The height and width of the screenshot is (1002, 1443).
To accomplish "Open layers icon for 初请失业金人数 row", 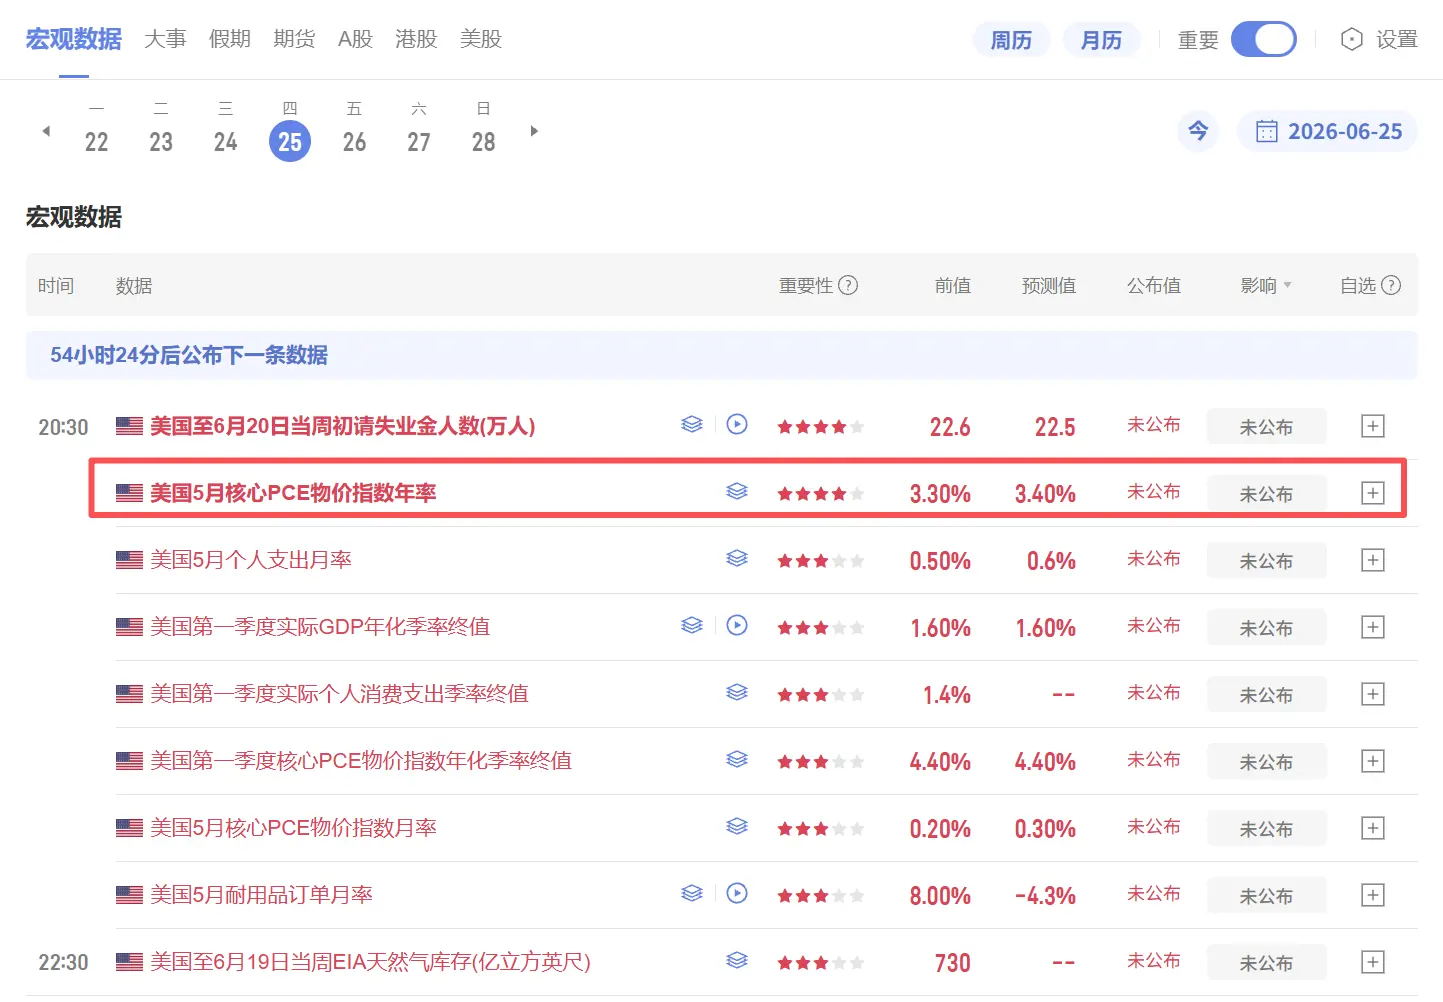I will [x=692, y=424].
